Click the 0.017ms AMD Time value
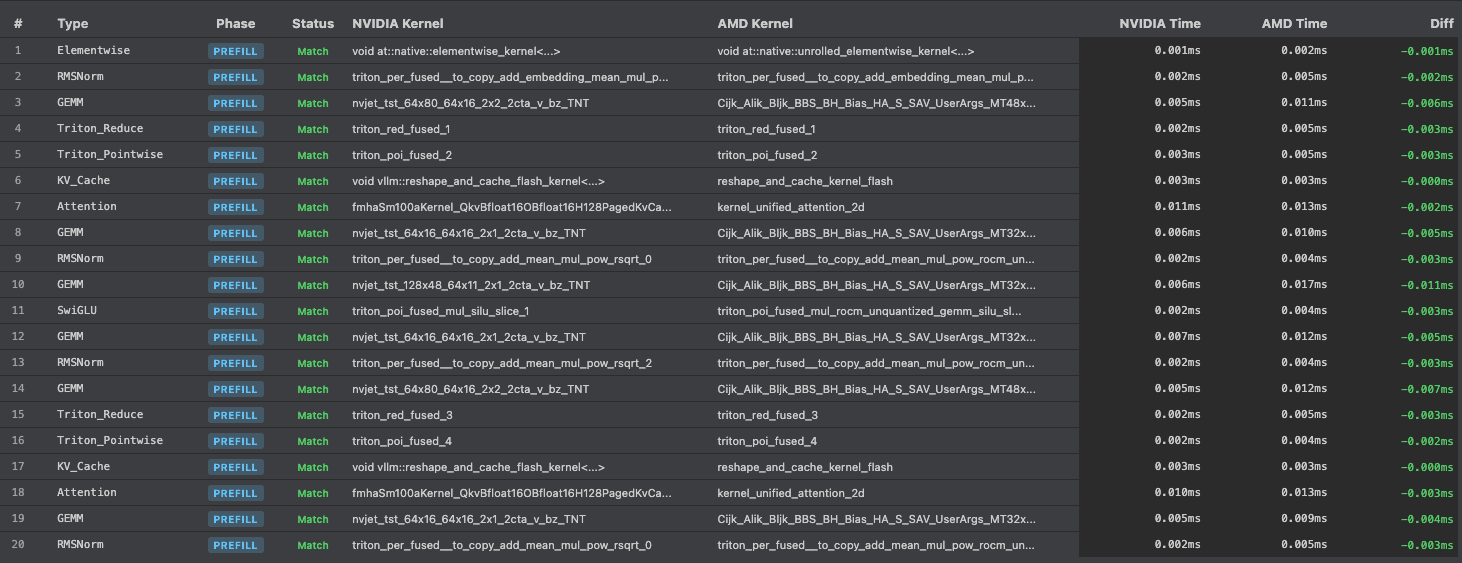 (1307, 285)
